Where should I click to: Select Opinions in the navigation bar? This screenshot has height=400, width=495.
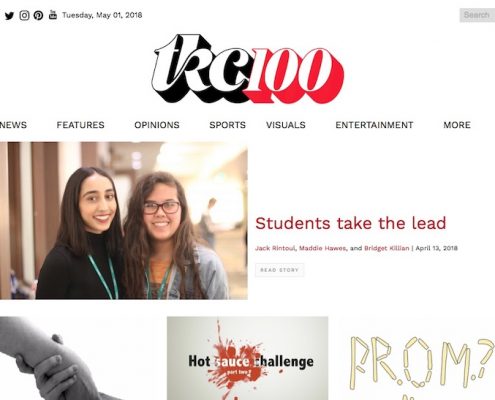(x=157, y=125)
